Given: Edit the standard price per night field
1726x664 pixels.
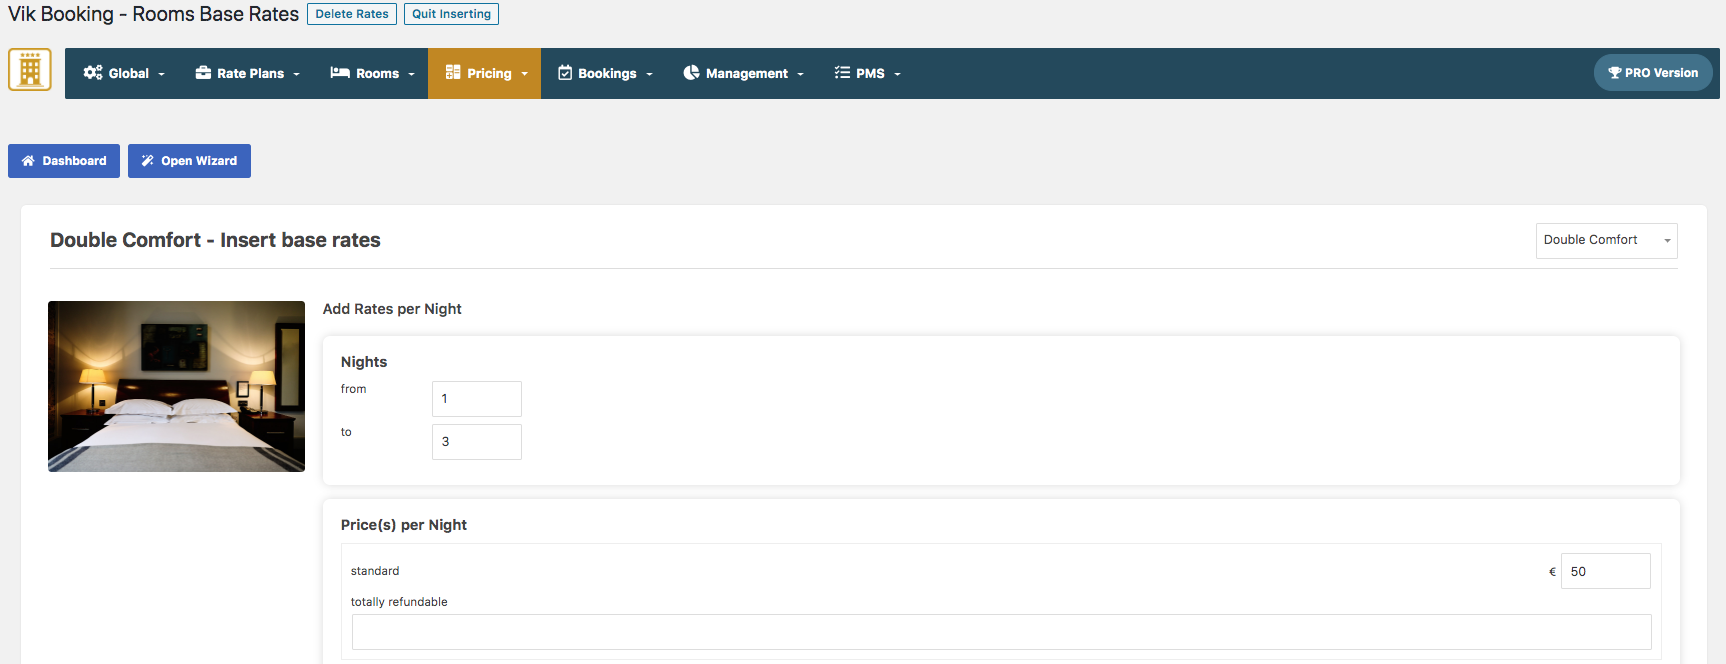Looking at the screenshot, I should pos(1606,571).
